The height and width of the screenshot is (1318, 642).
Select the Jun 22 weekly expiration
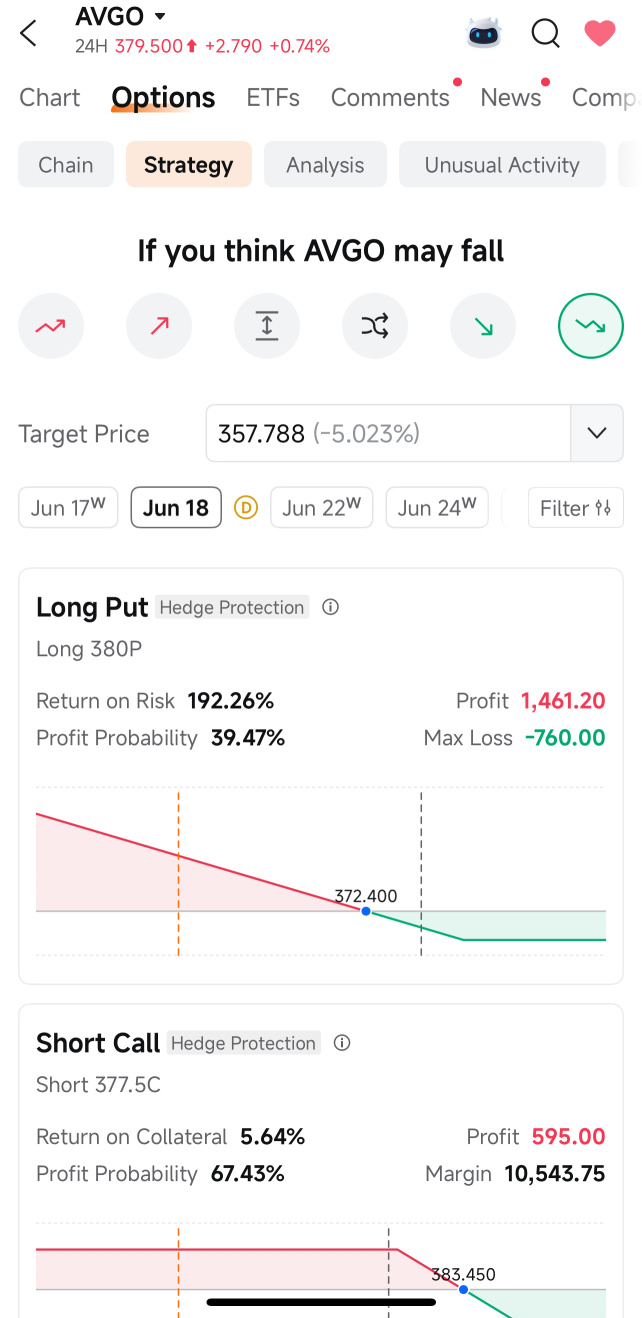tap(321, 508)
